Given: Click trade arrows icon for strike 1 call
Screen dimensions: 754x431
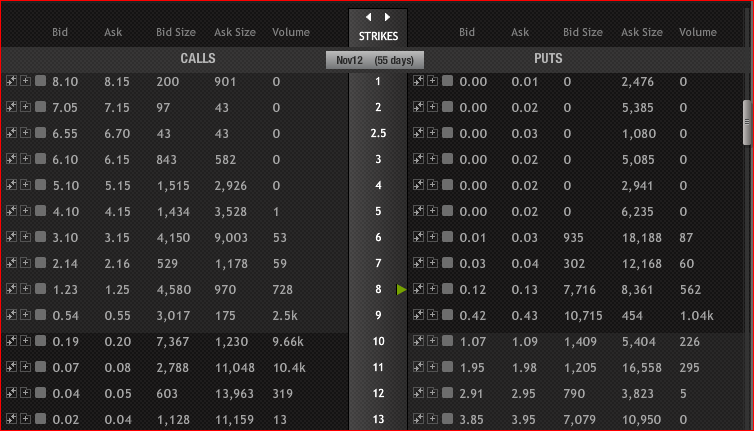Looking at the screenshot, I should pos(12,81).
